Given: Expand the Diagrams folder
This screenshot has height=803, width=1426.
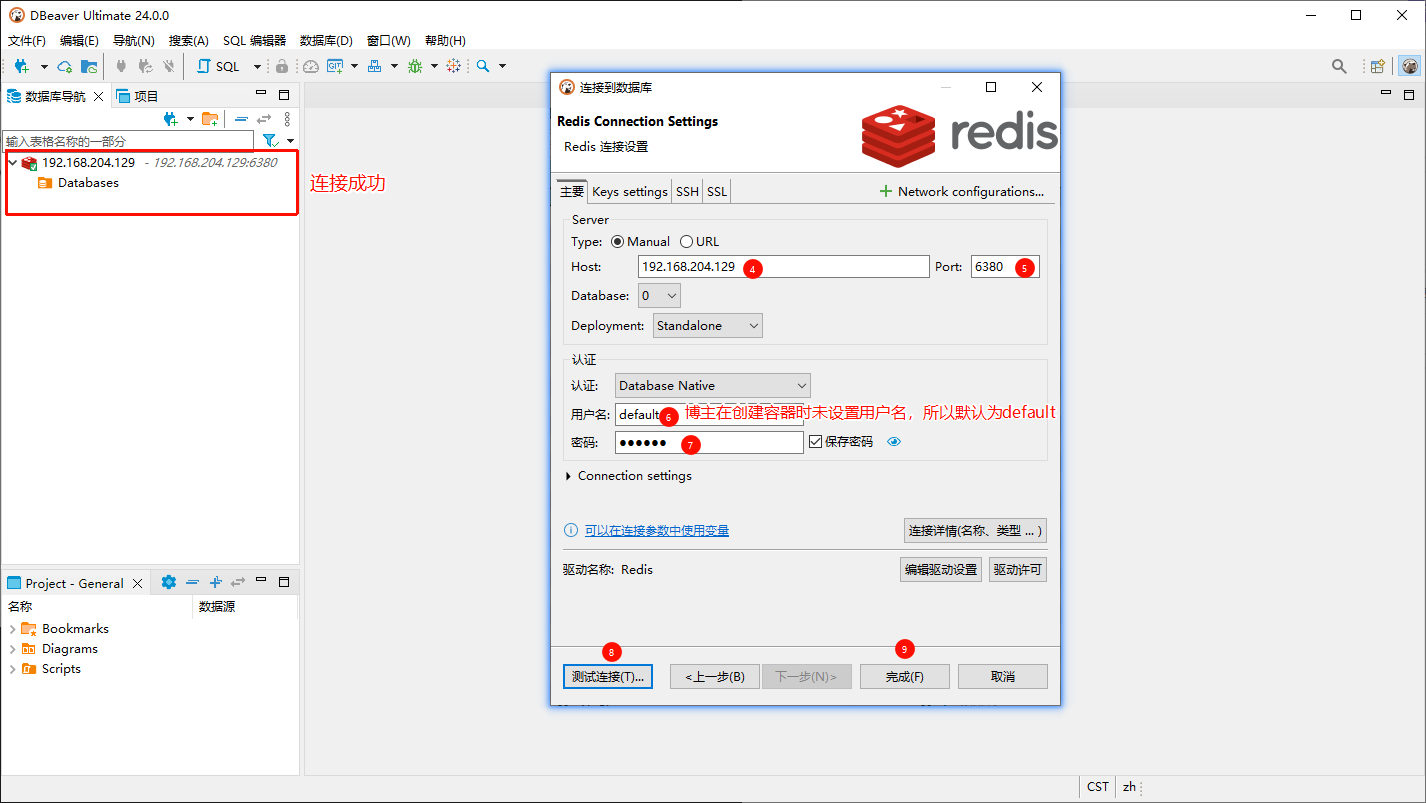Looking at the screenshot, I should point(12,649).
